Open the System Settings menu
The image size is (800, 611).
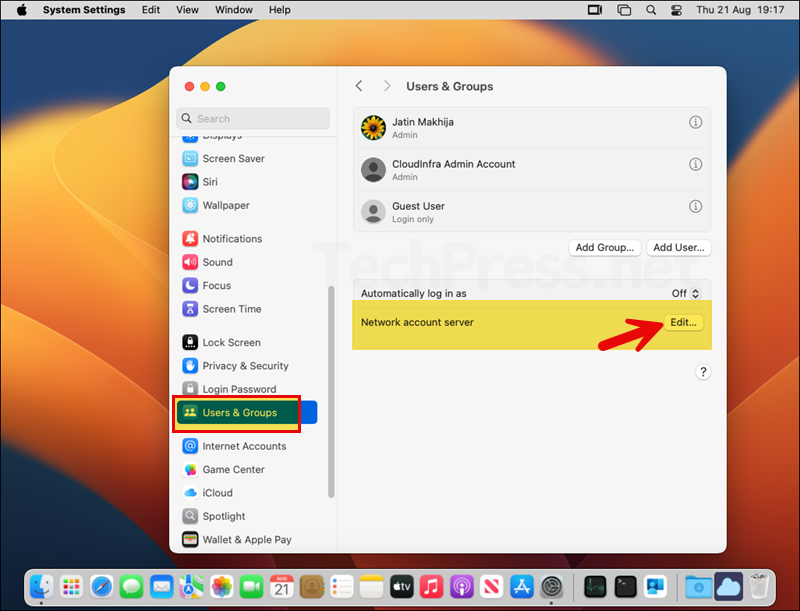click(x=84, y=10)
